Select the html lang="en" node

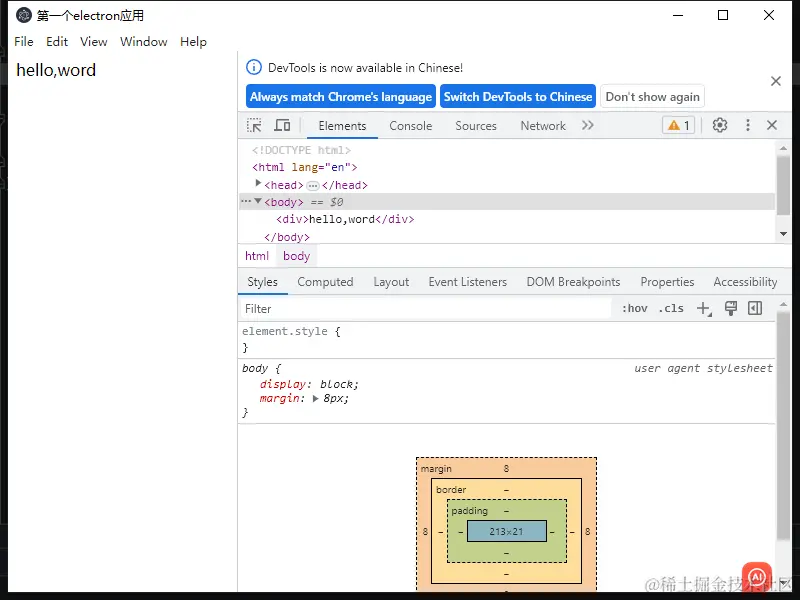[x=305, y=167]
